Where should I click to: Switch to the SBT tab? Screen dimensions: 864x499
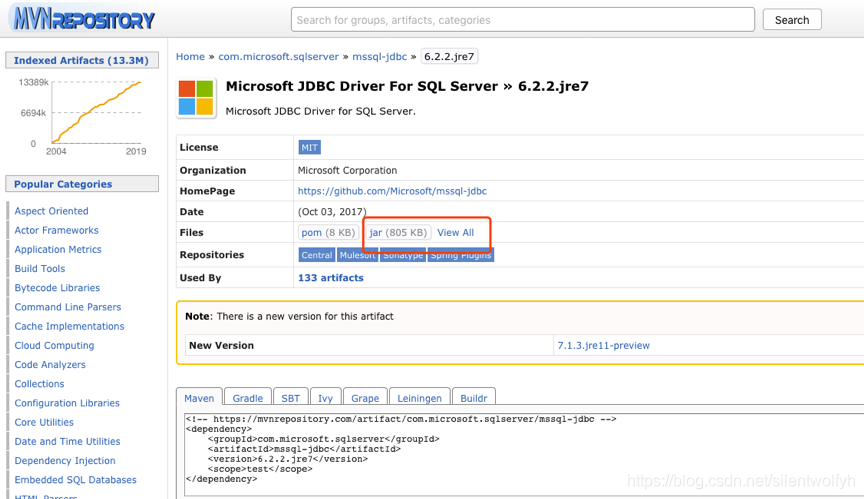click(x=290, y=398)
